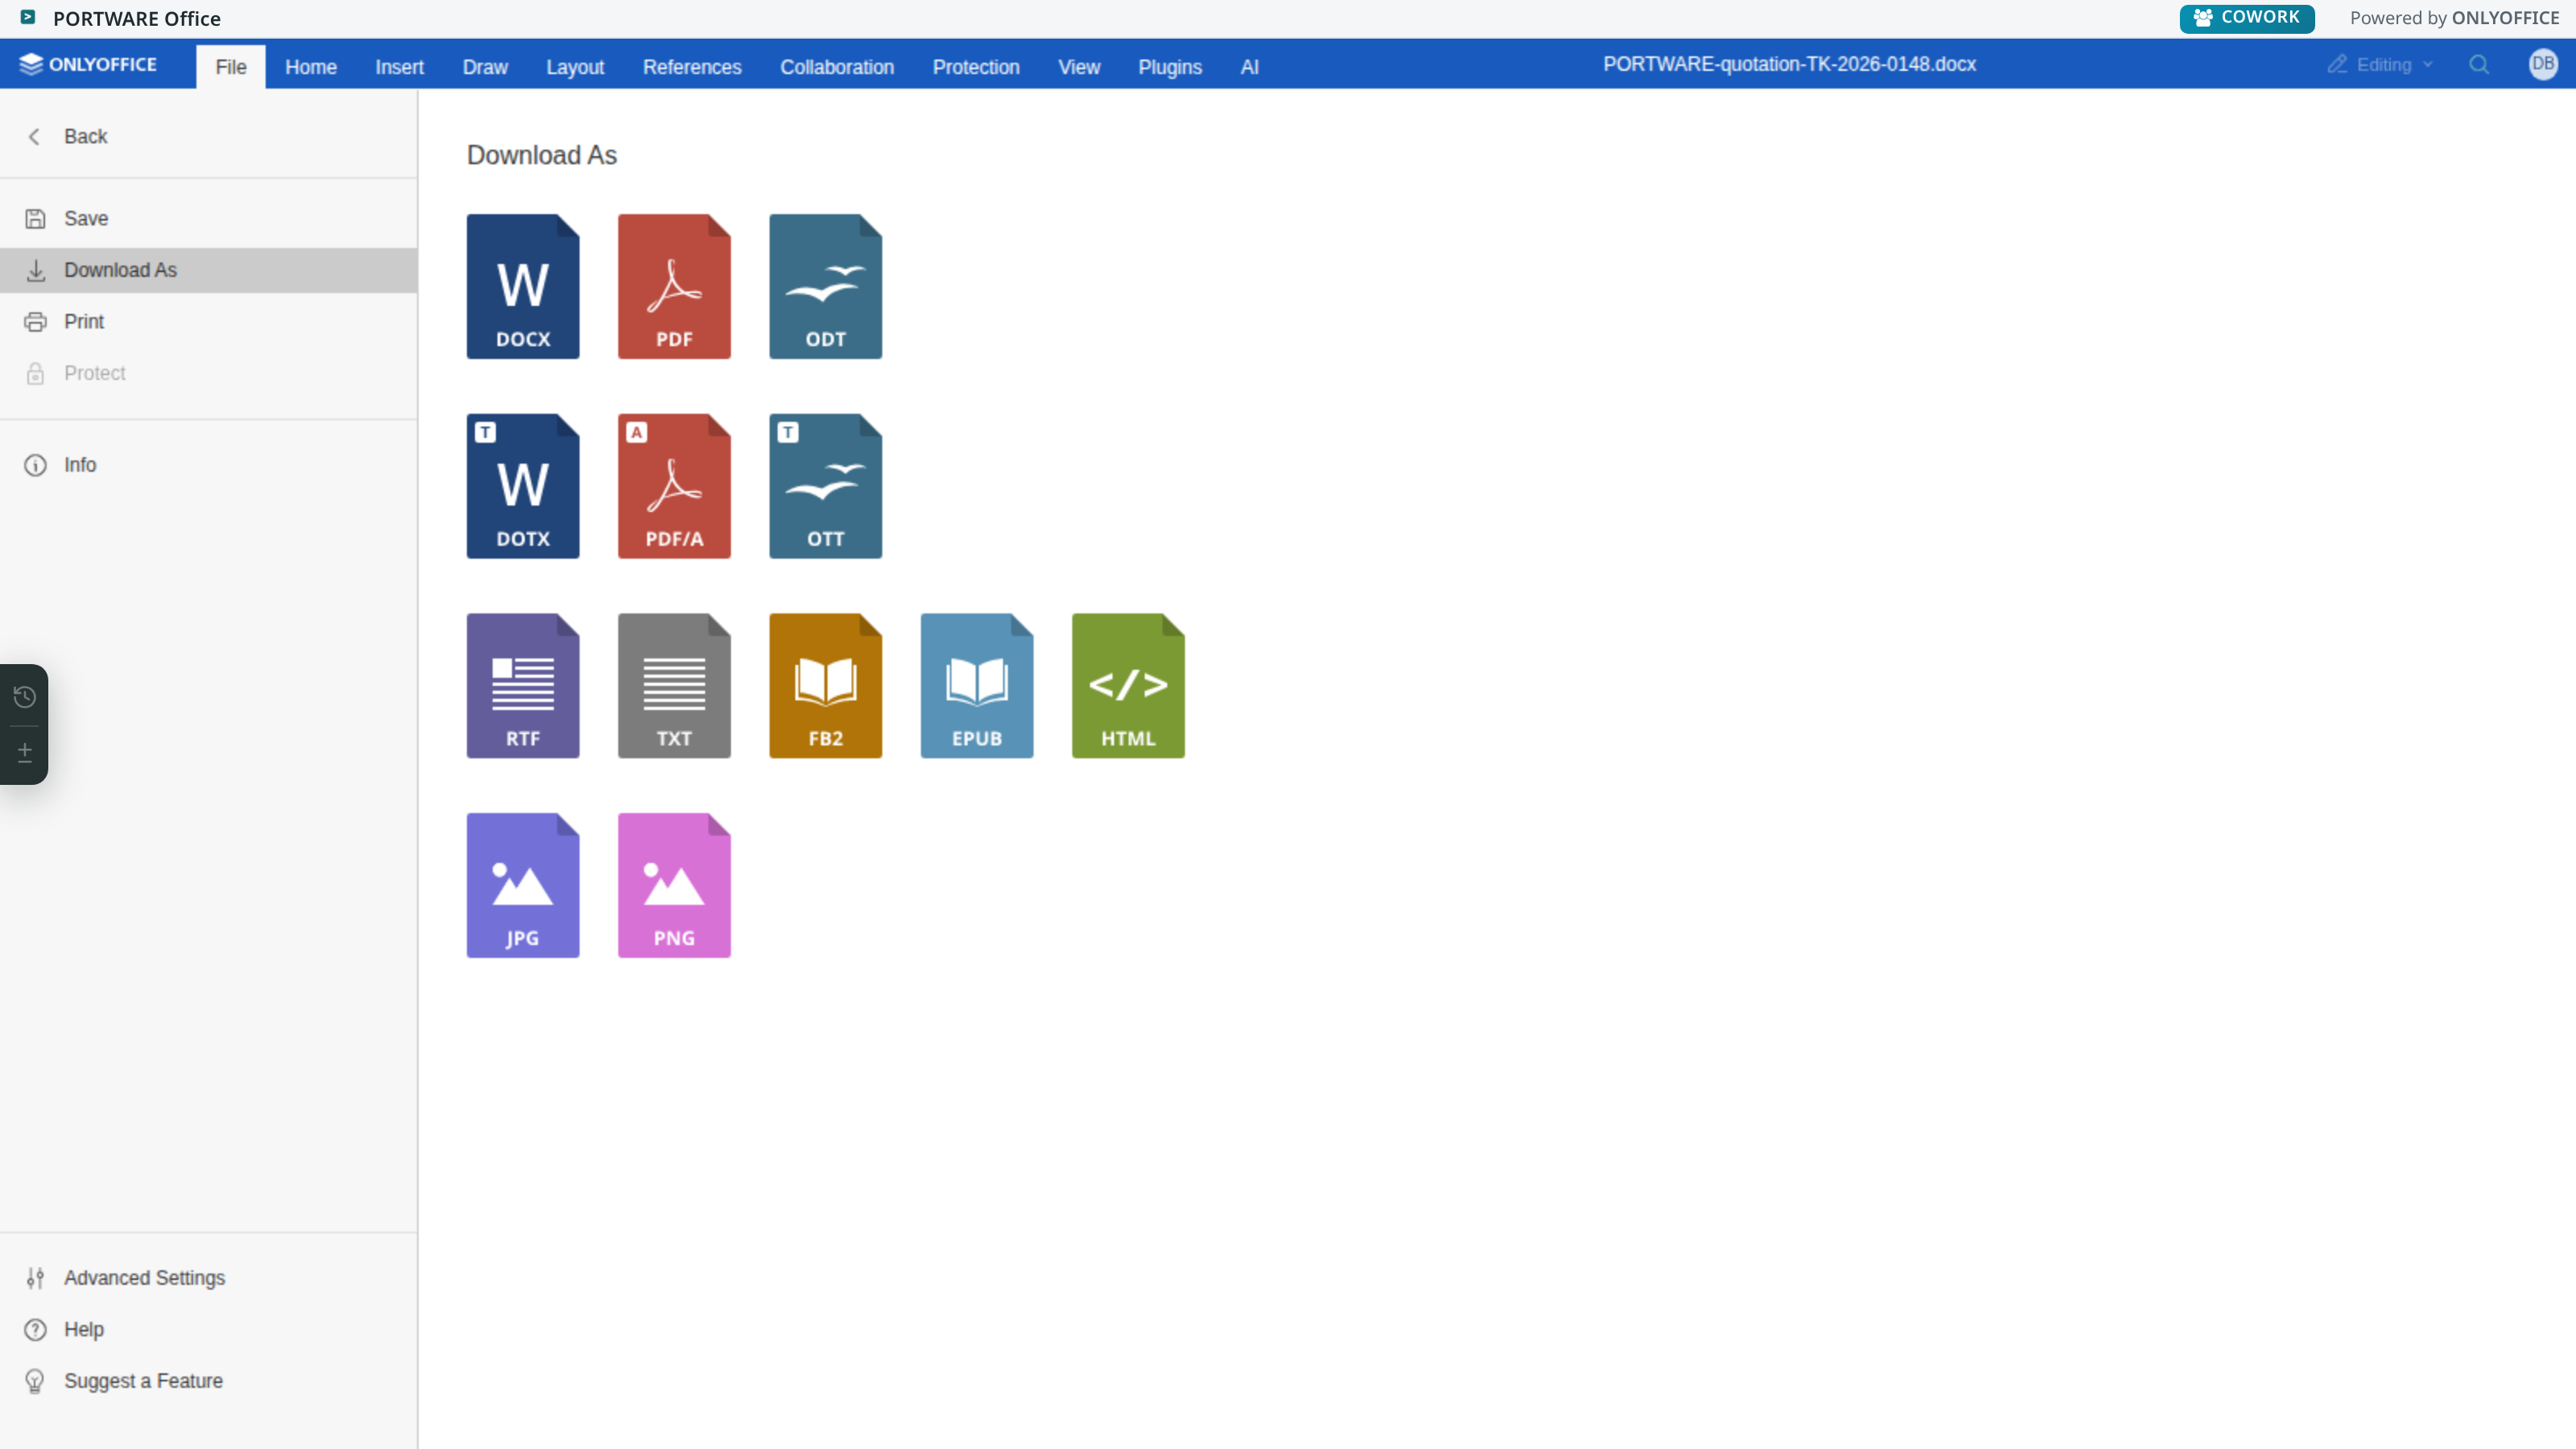The width and height of the screenshot is (2576, 1449).
Task: Pick the OTT template format
Action: pyautogui.click(x=825, y=486)
